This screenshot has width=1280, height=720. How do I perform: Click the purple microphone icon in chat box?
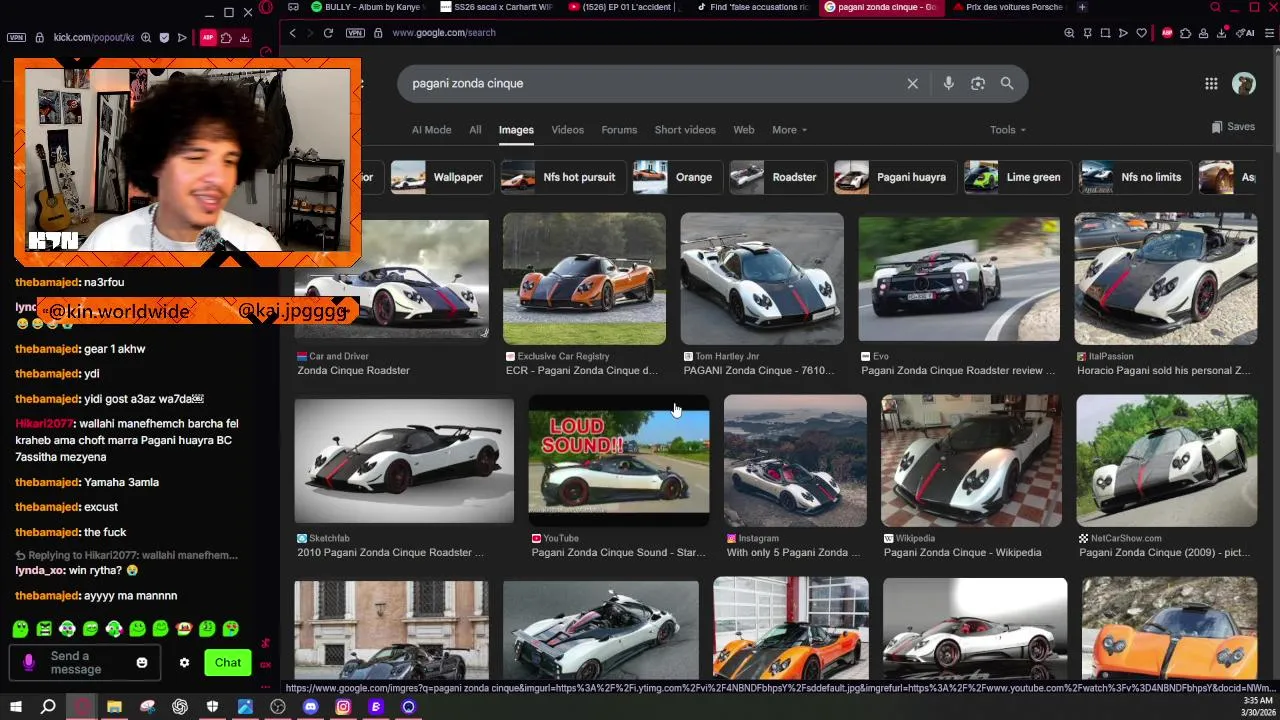click(28, 662)
